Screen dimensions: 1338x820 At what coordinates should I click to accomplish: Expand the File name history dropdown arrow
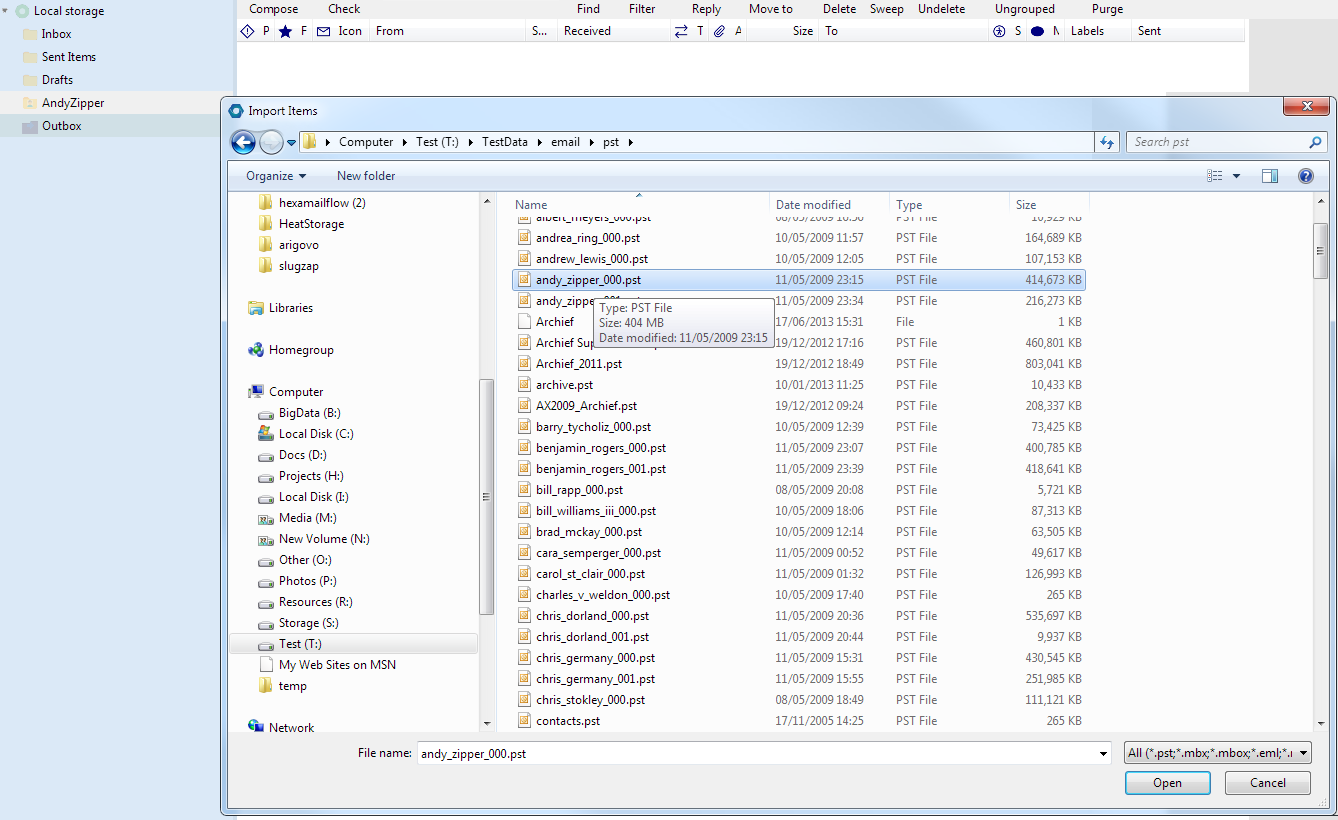coord(1103,753)
